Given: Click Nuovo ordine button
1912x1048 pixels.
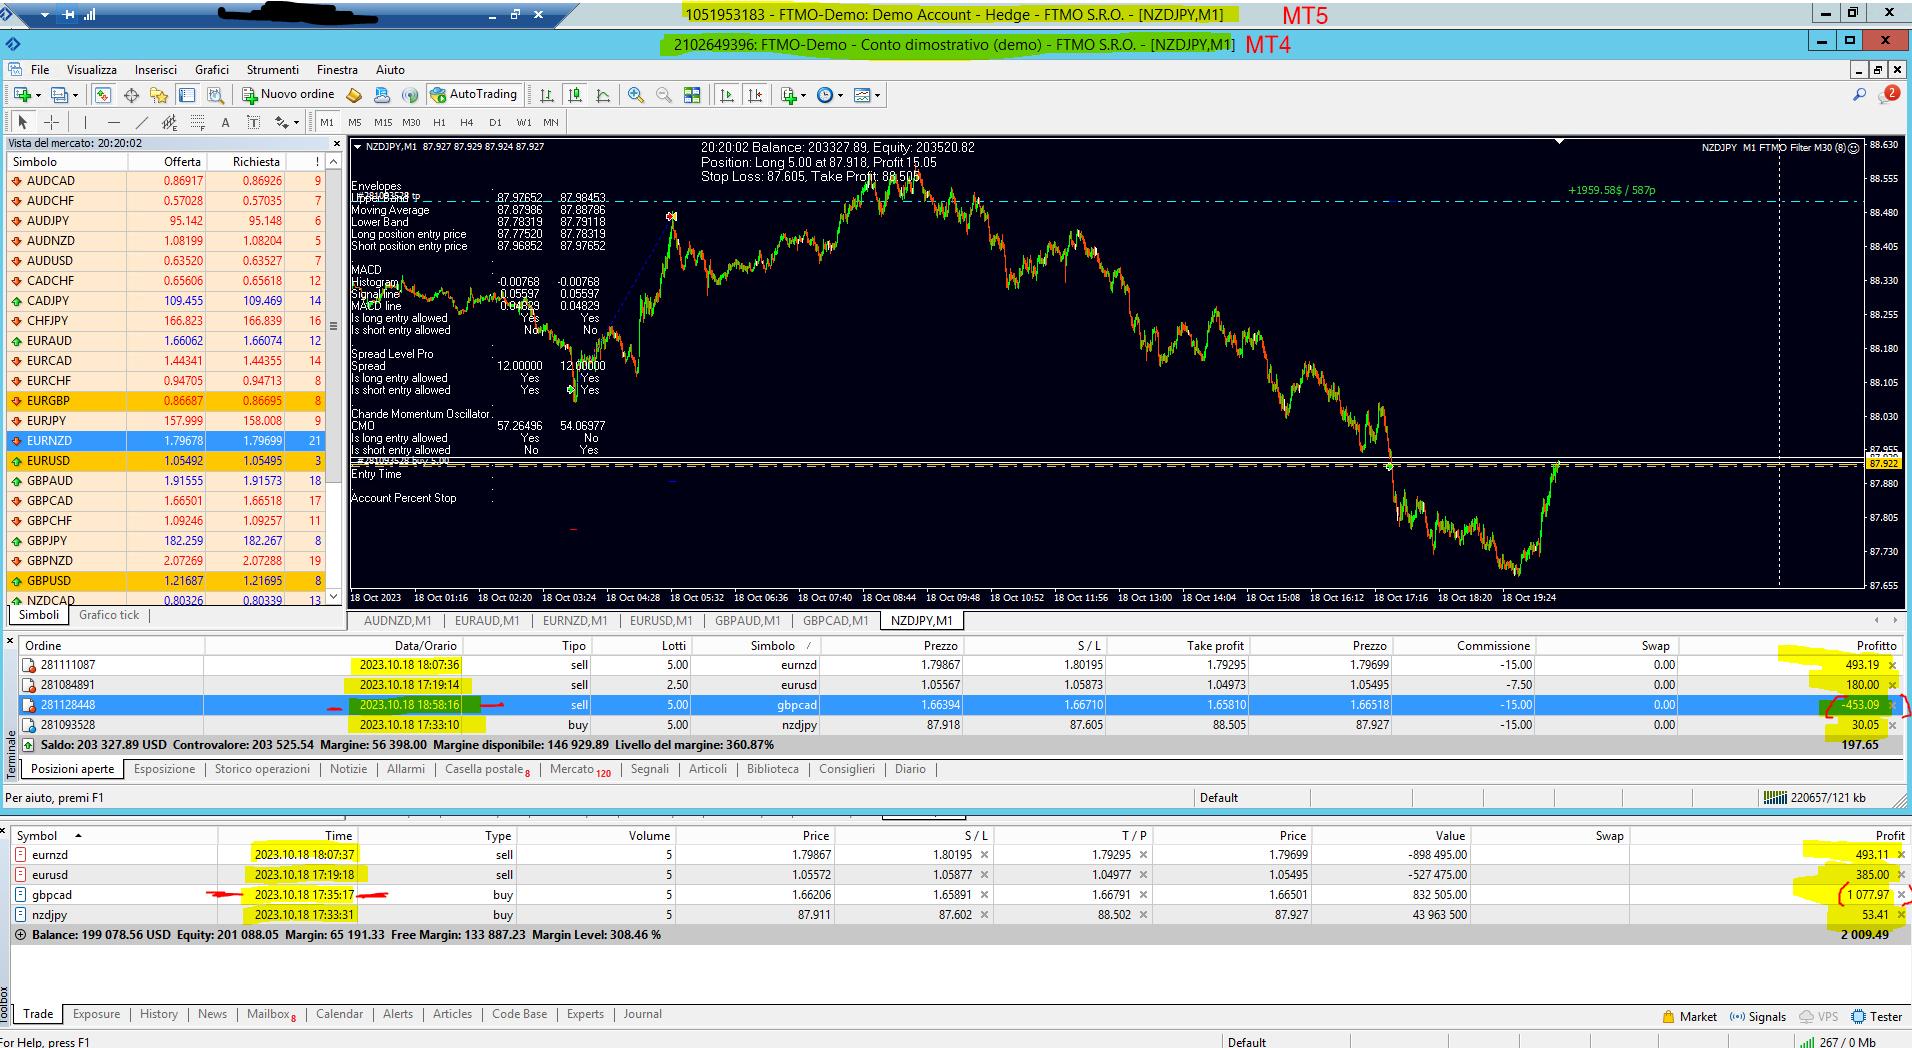Looking at the screenshot, I should [x=289, y=95].
